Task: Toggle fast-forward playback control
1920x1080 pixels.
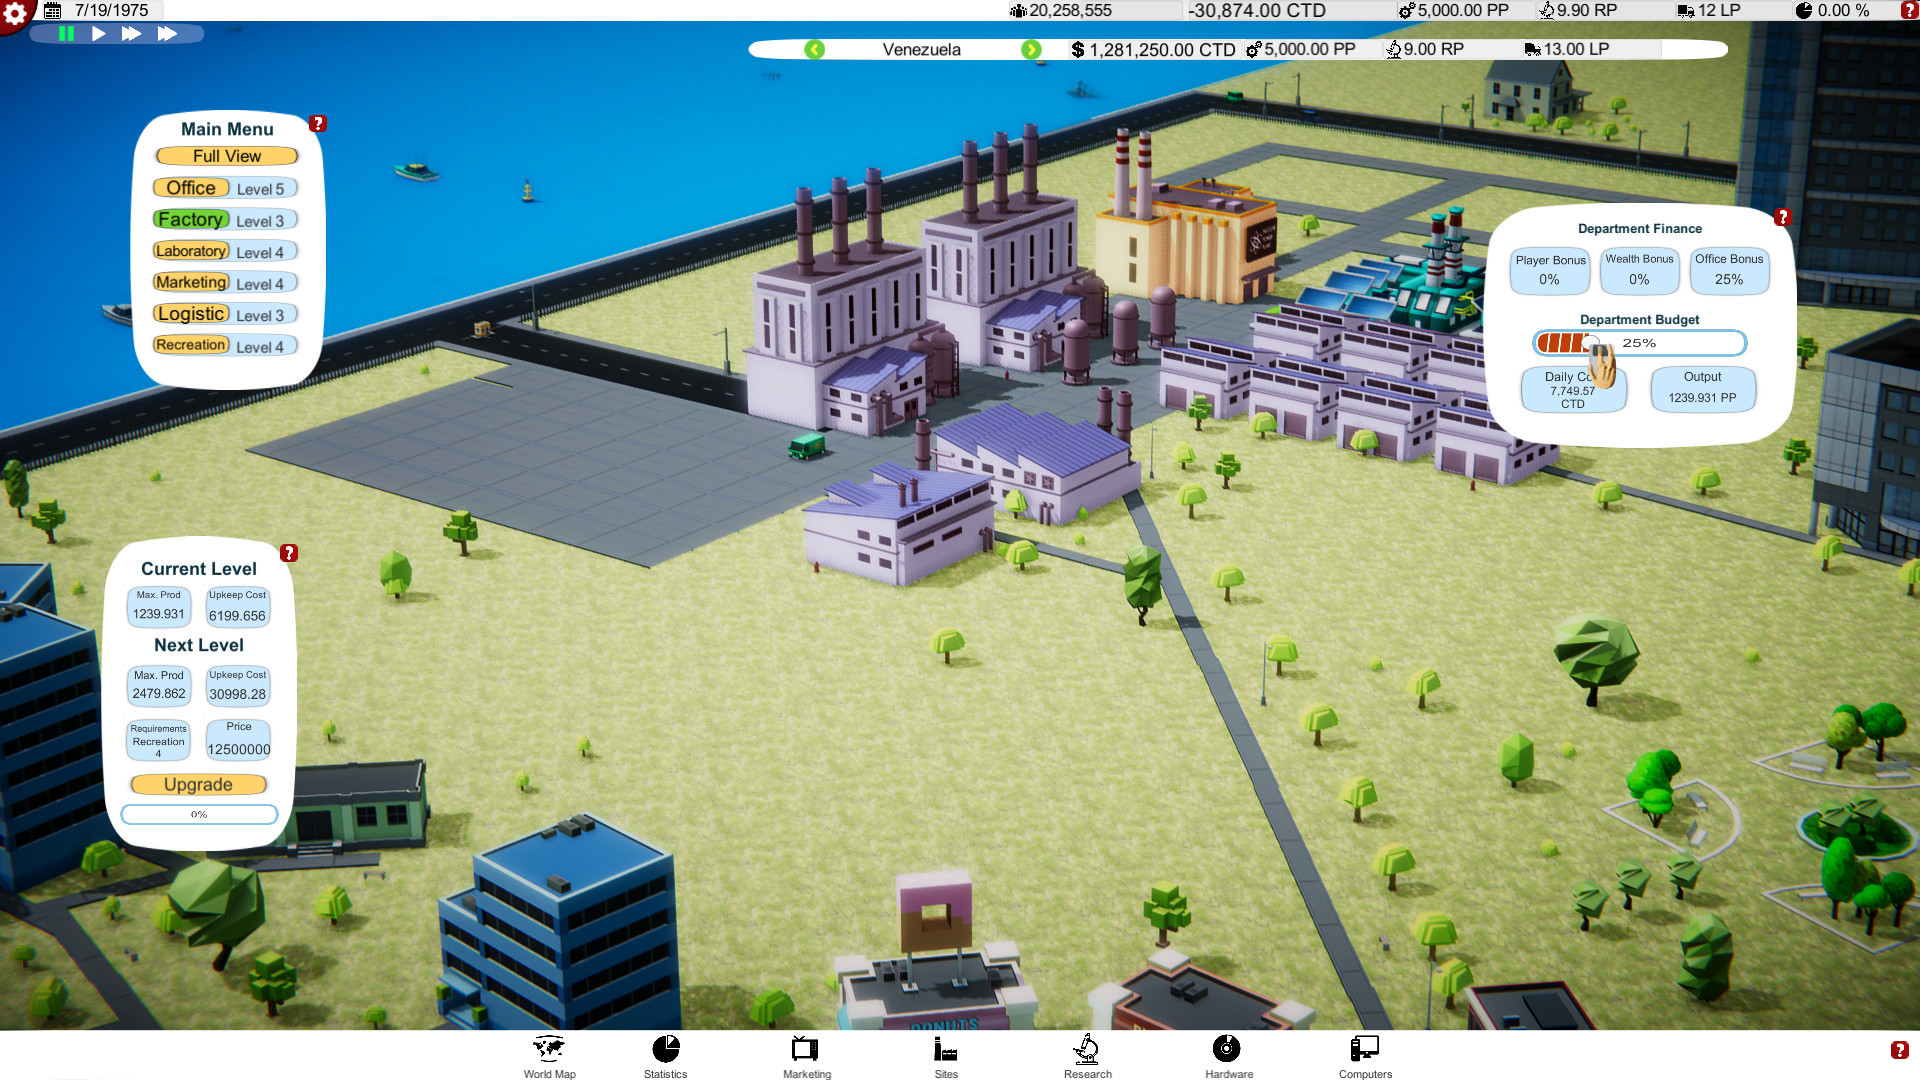Action: click(132, 34)
